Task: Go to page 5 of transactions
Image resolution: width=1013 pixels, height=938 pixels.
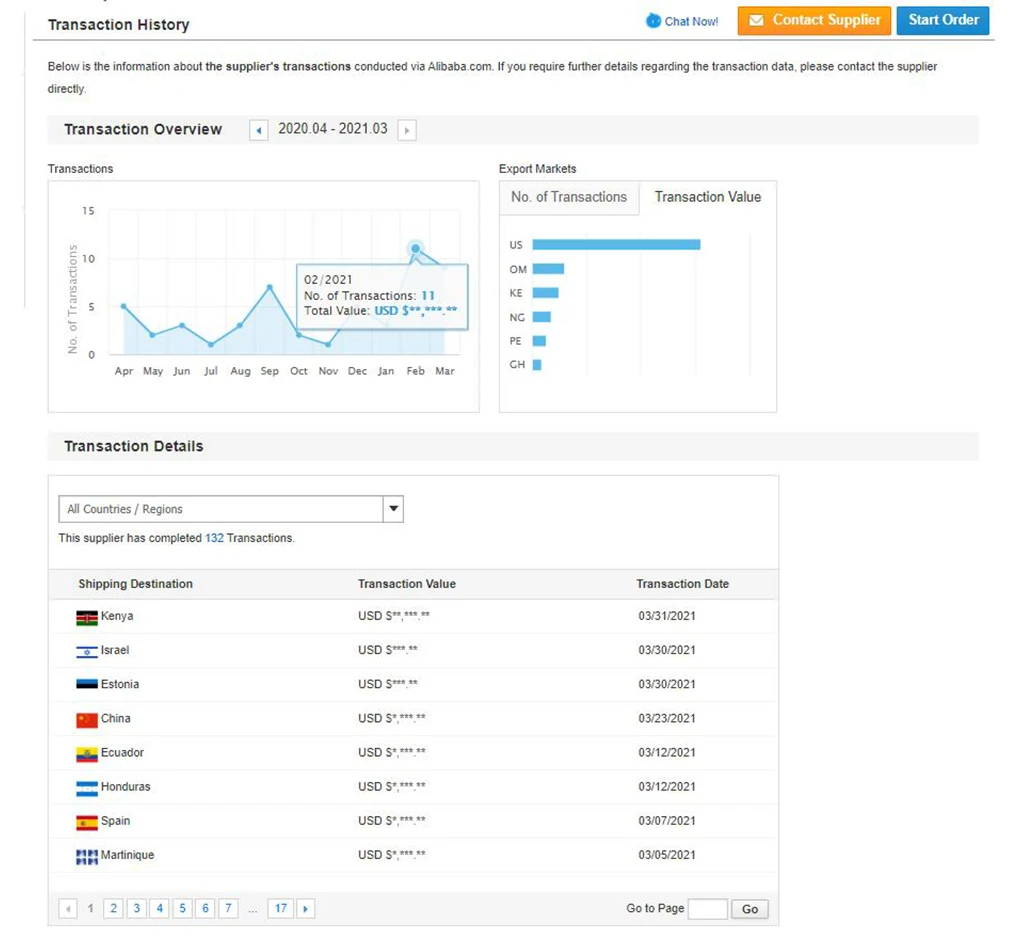Action: point(182,908)
